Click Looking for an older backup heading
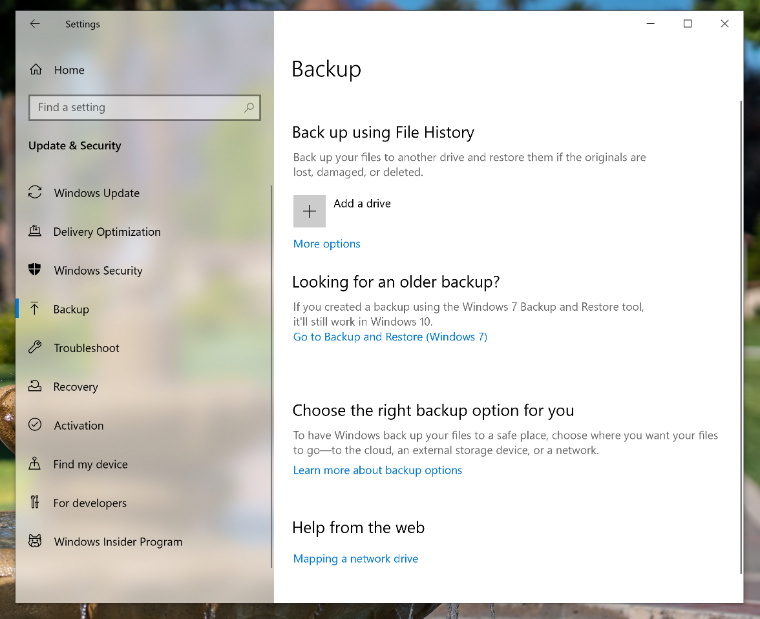Screen dimensions: 760x619 (x=396, y=282)
